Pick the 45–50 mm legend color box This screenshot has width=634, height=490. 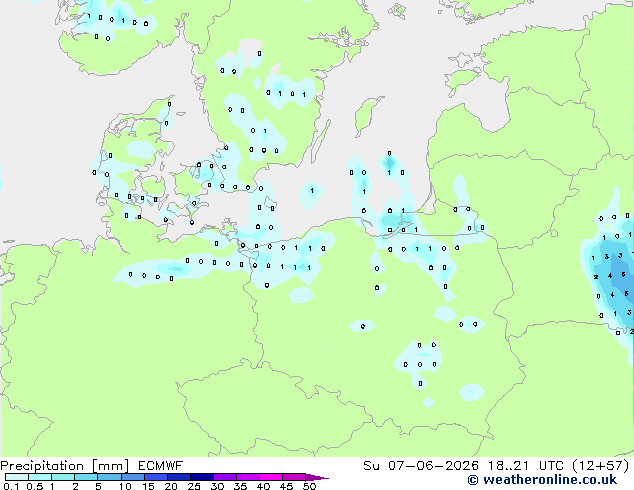(294, 477)
